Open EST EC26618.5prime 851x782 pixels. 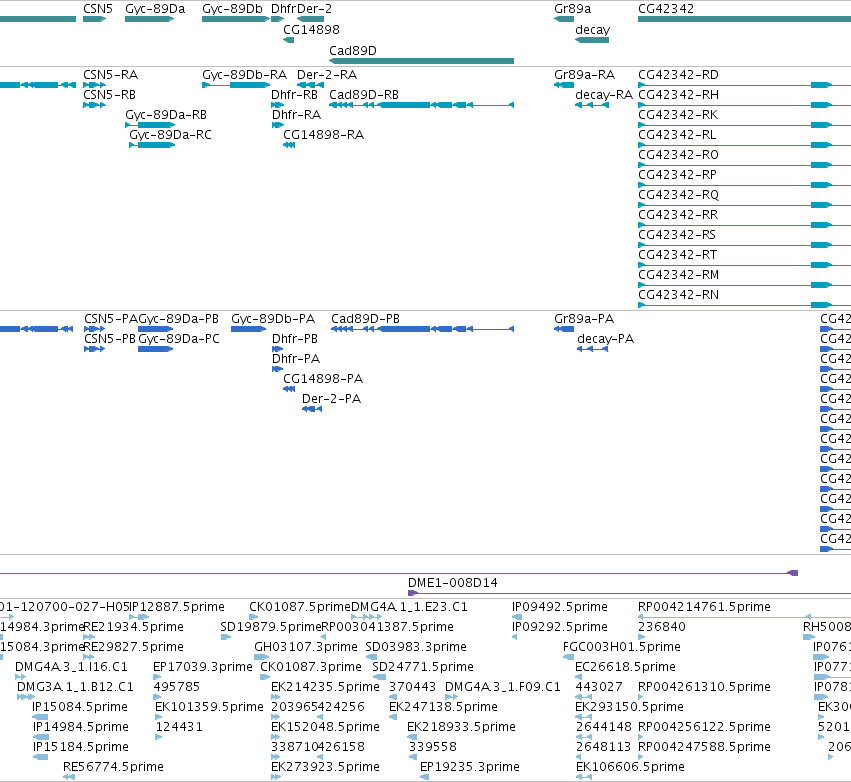pyautogui.click(x=626, y=667)
